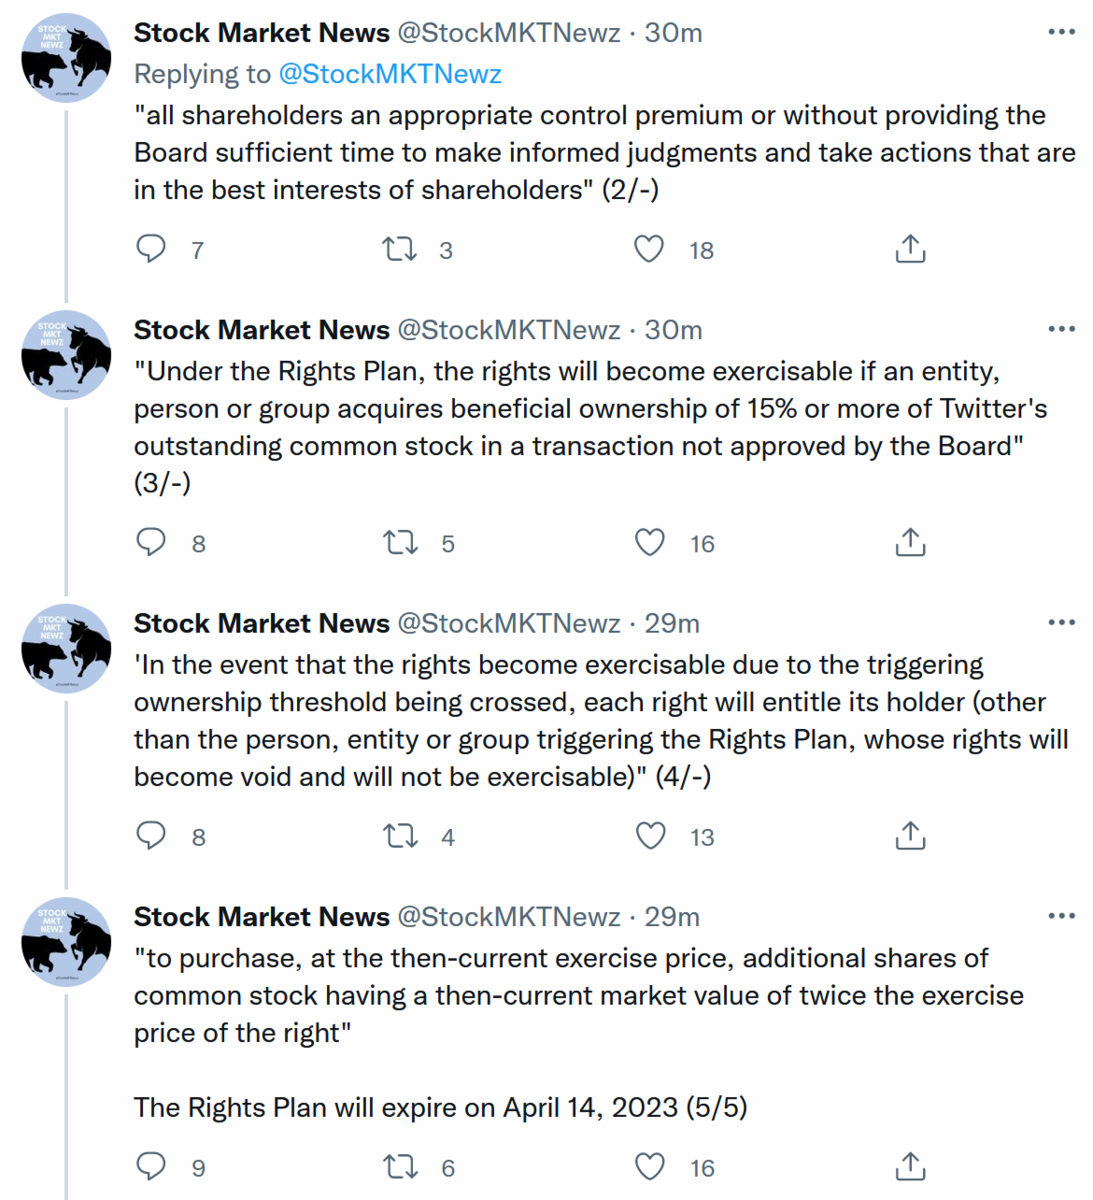Share the (3/-) Rights Plan tweet
This screenshot has width=1093, height=1200.
pos(910,542)
